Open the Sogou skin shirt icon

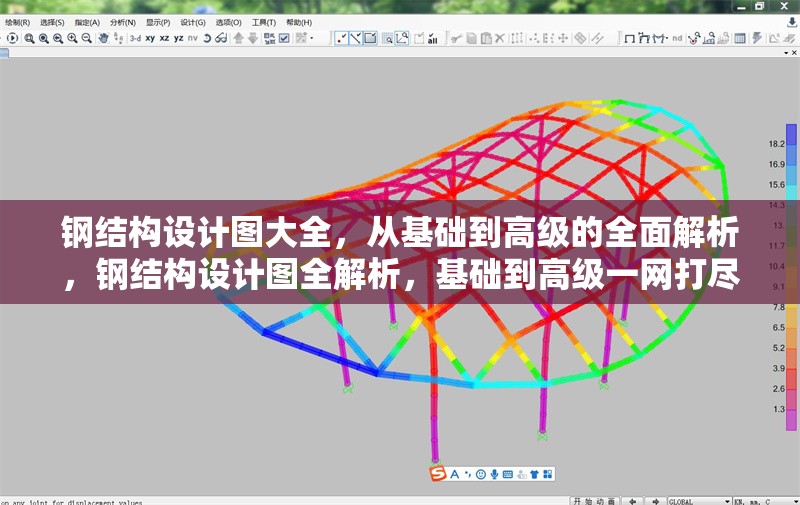pyautogui.click(x=534, y=474)
